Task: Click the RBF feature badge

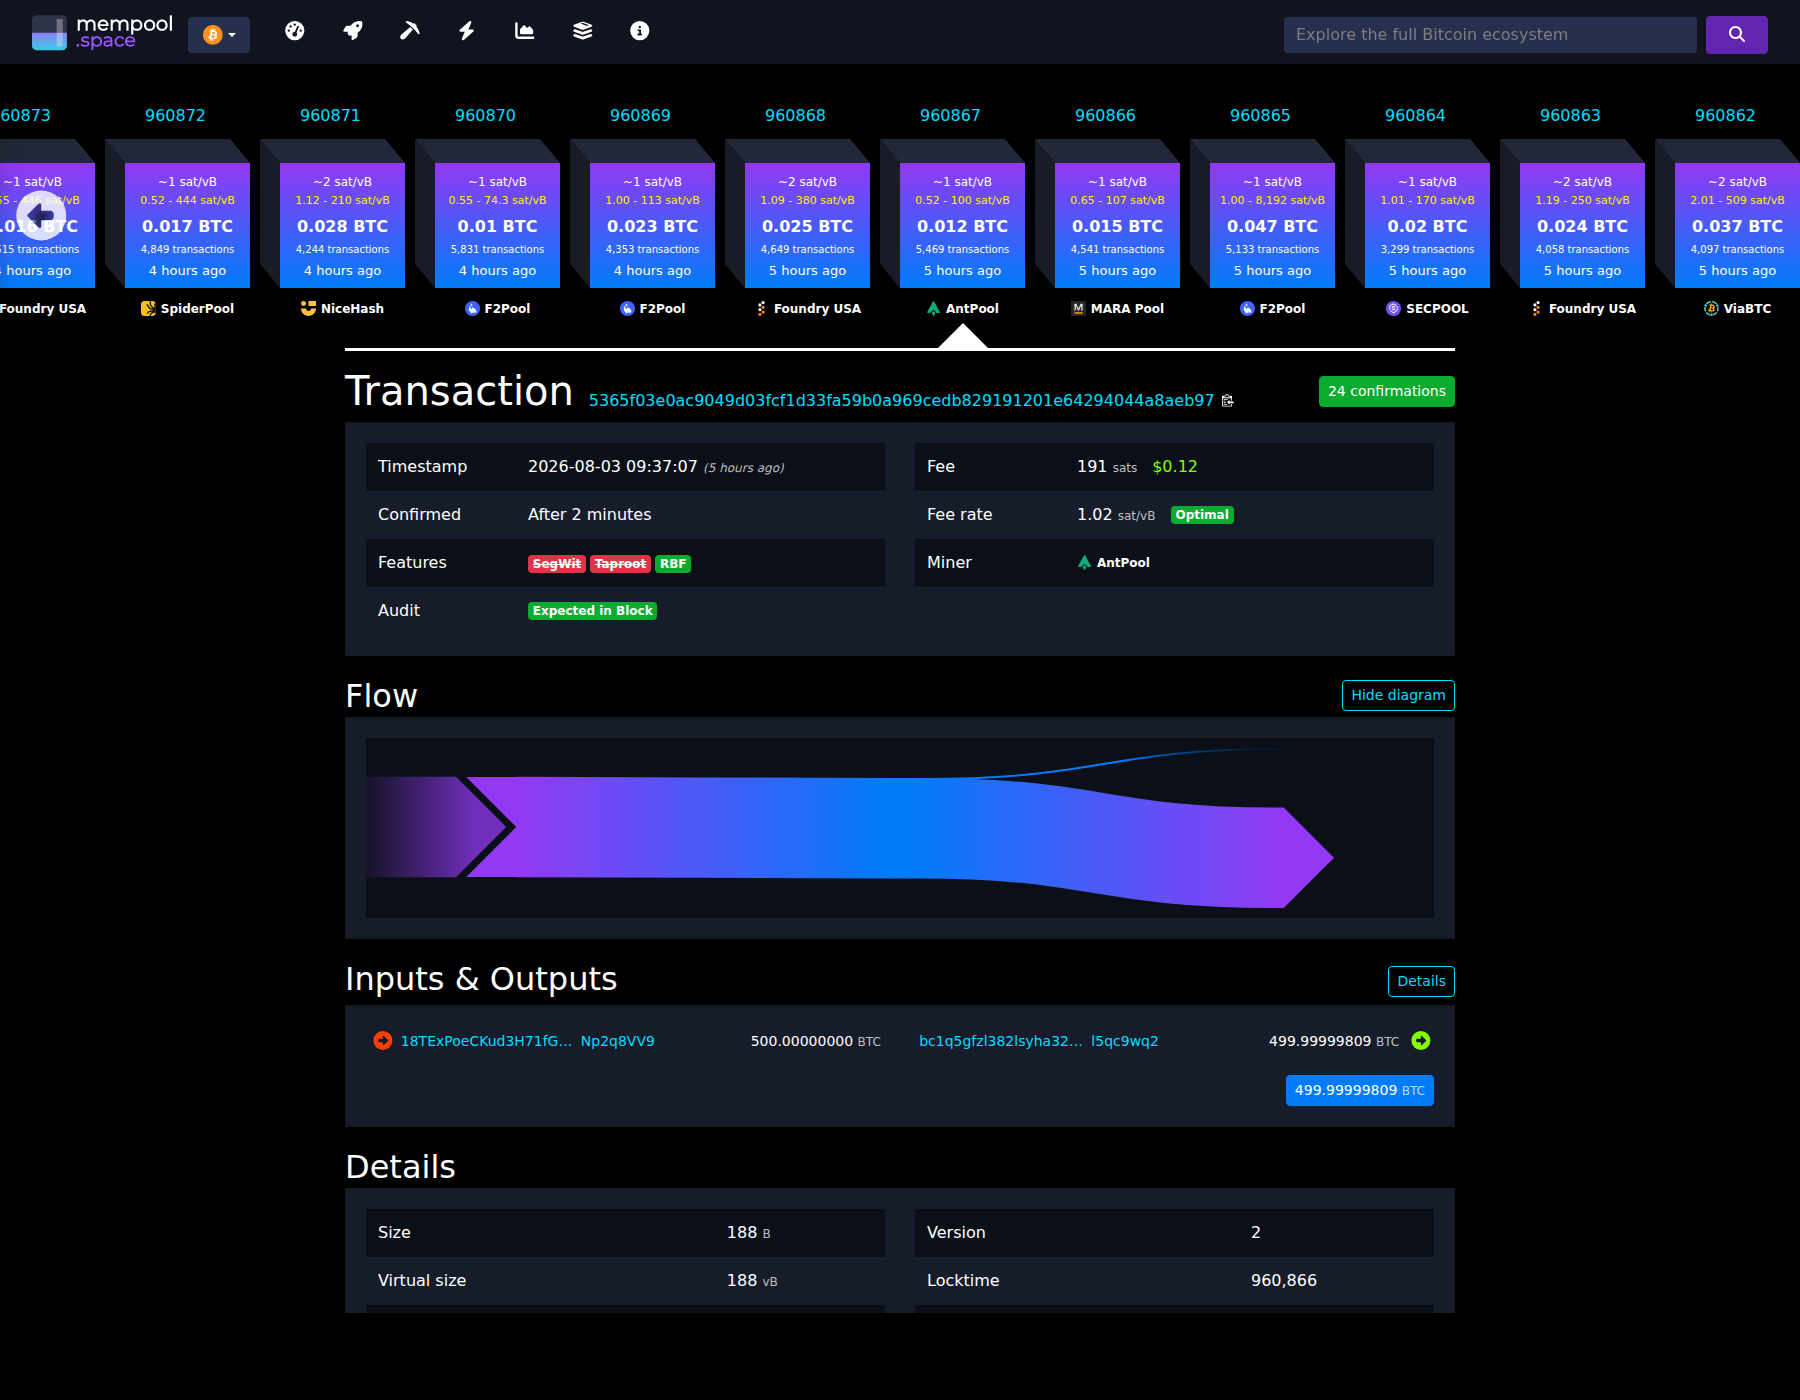Action: (673, 564)
